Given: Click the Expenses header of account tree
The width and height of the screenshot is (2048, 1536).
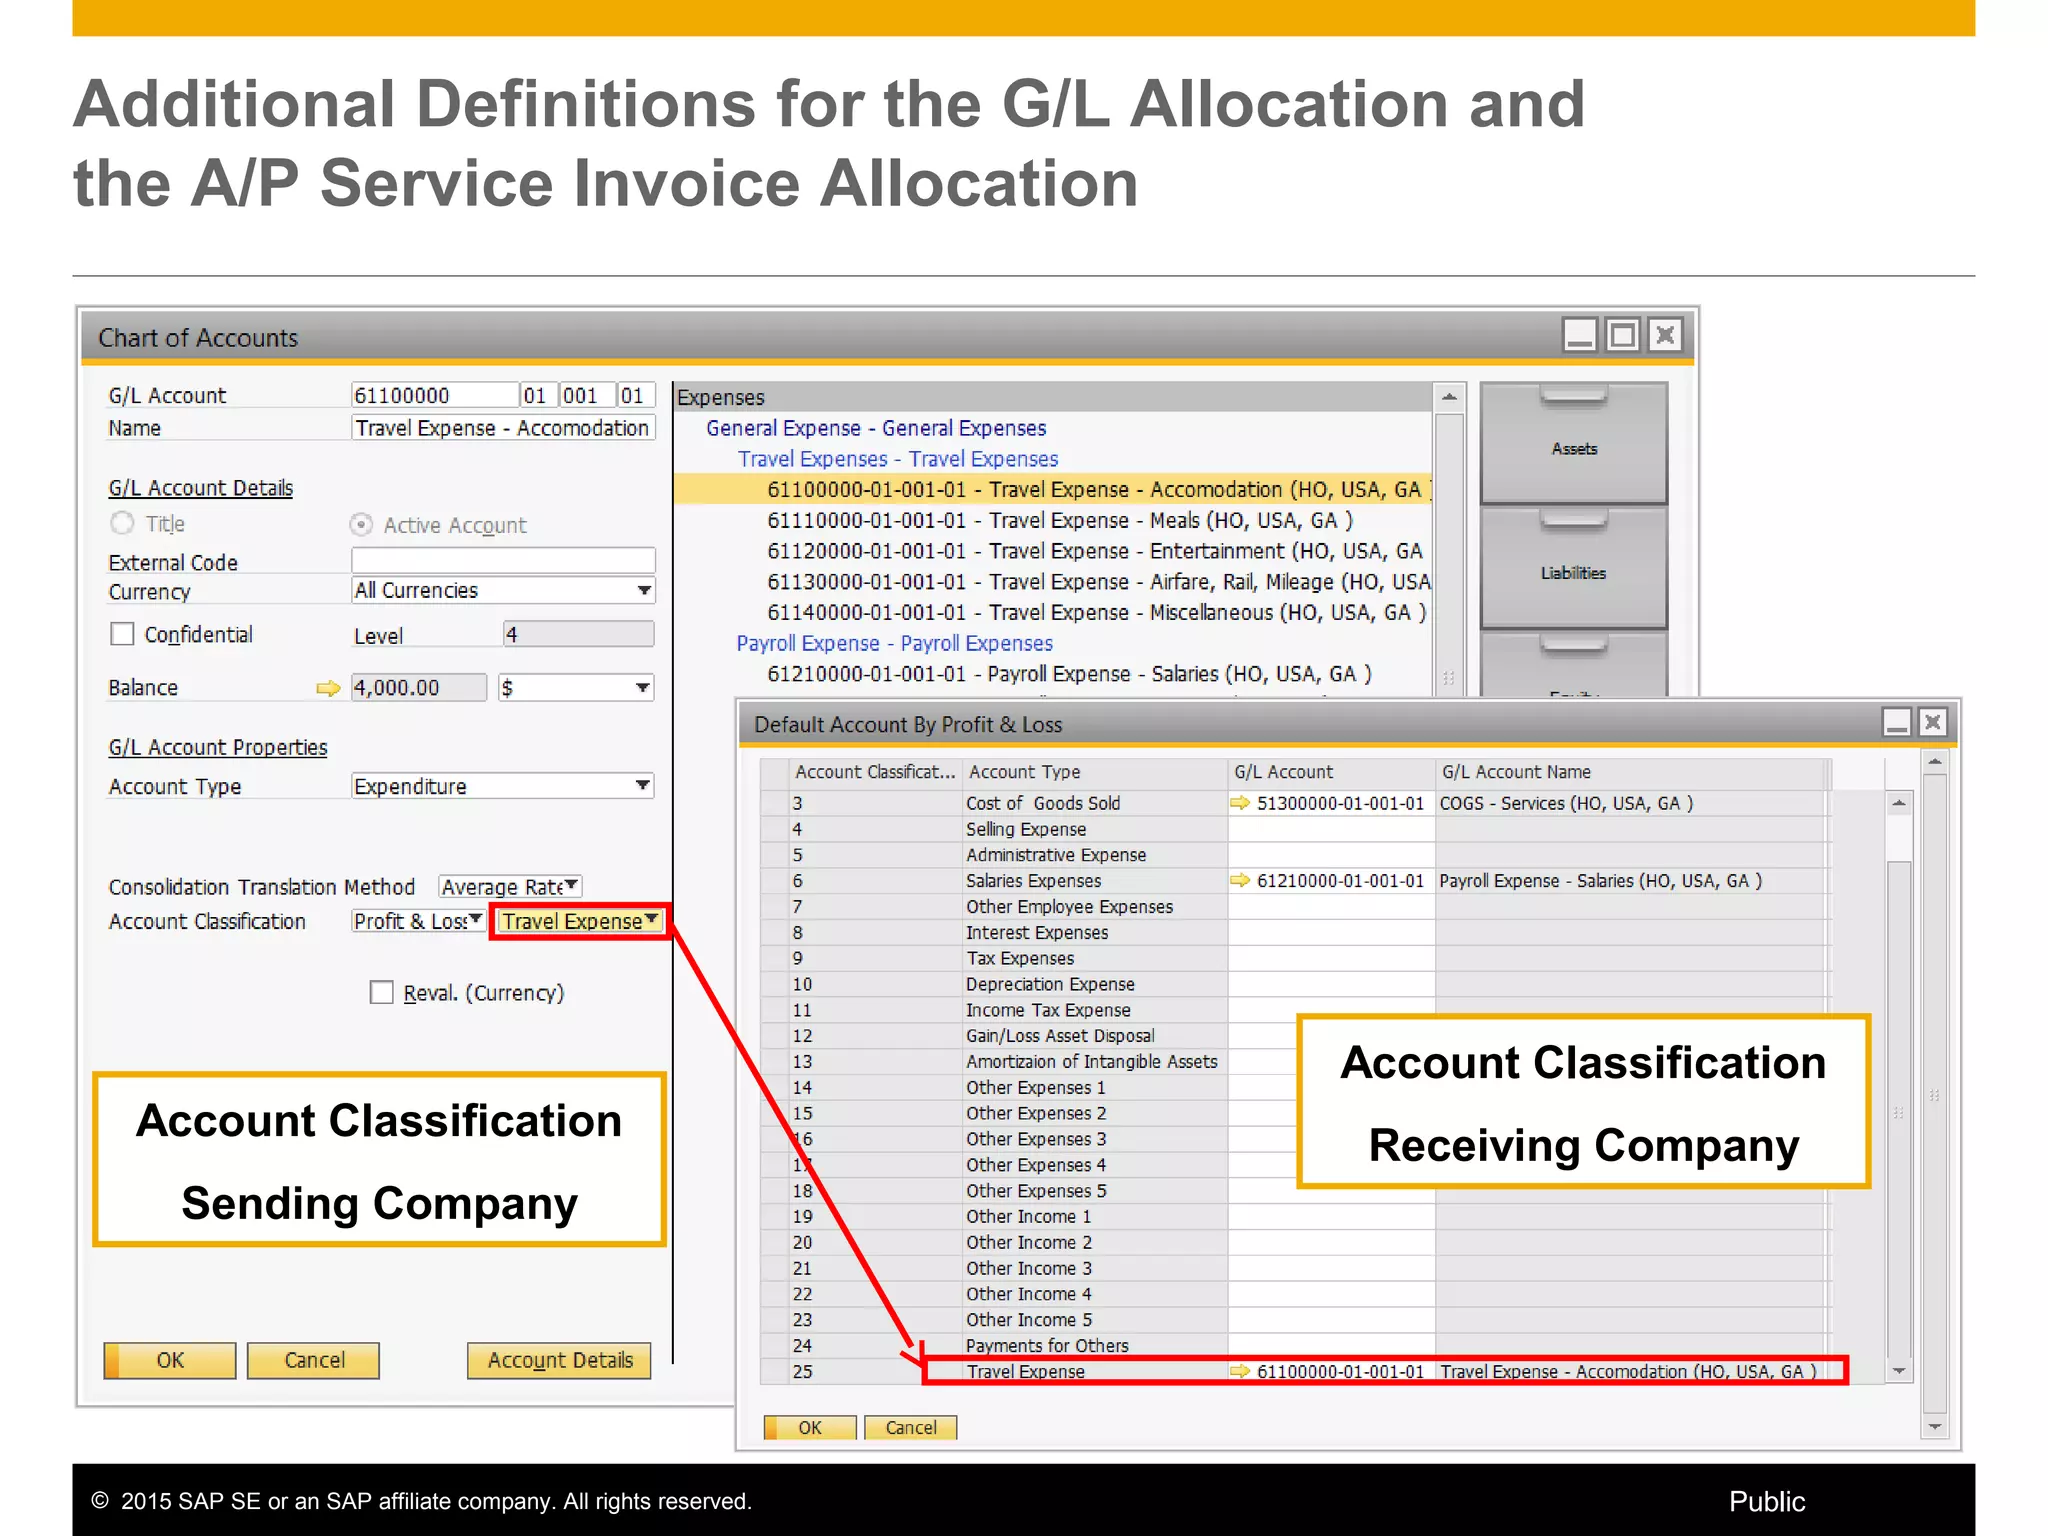Looking at the screenshot, I should point(1054,397).
